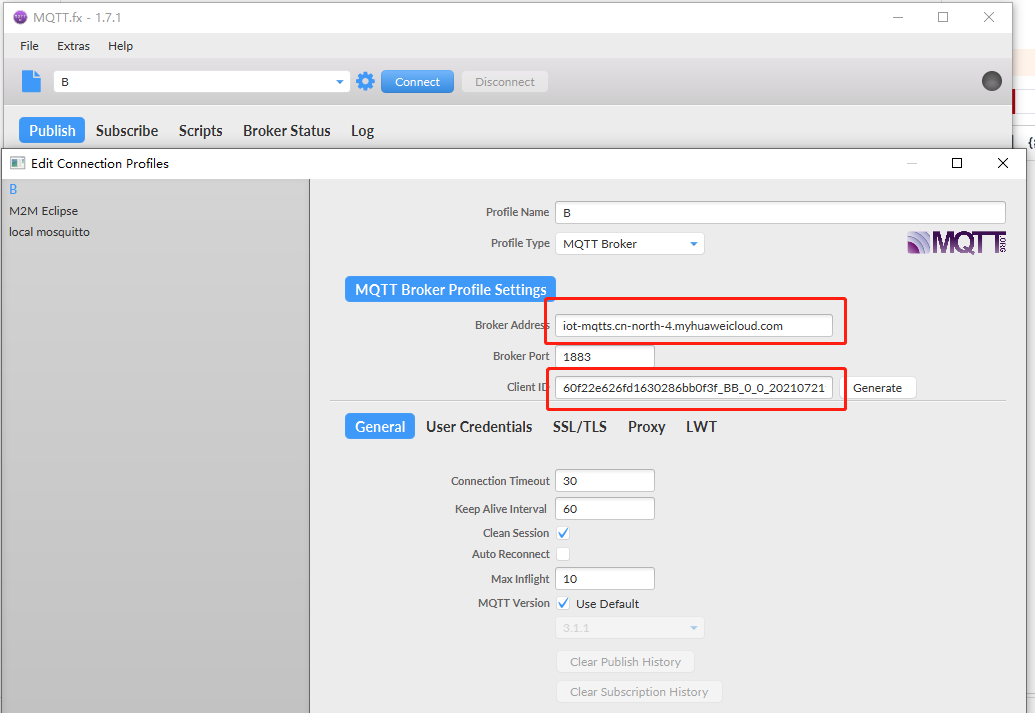Click the Keep Alive Interval field
This screenshot has height=713, width=1035.
tap(605, 508)
